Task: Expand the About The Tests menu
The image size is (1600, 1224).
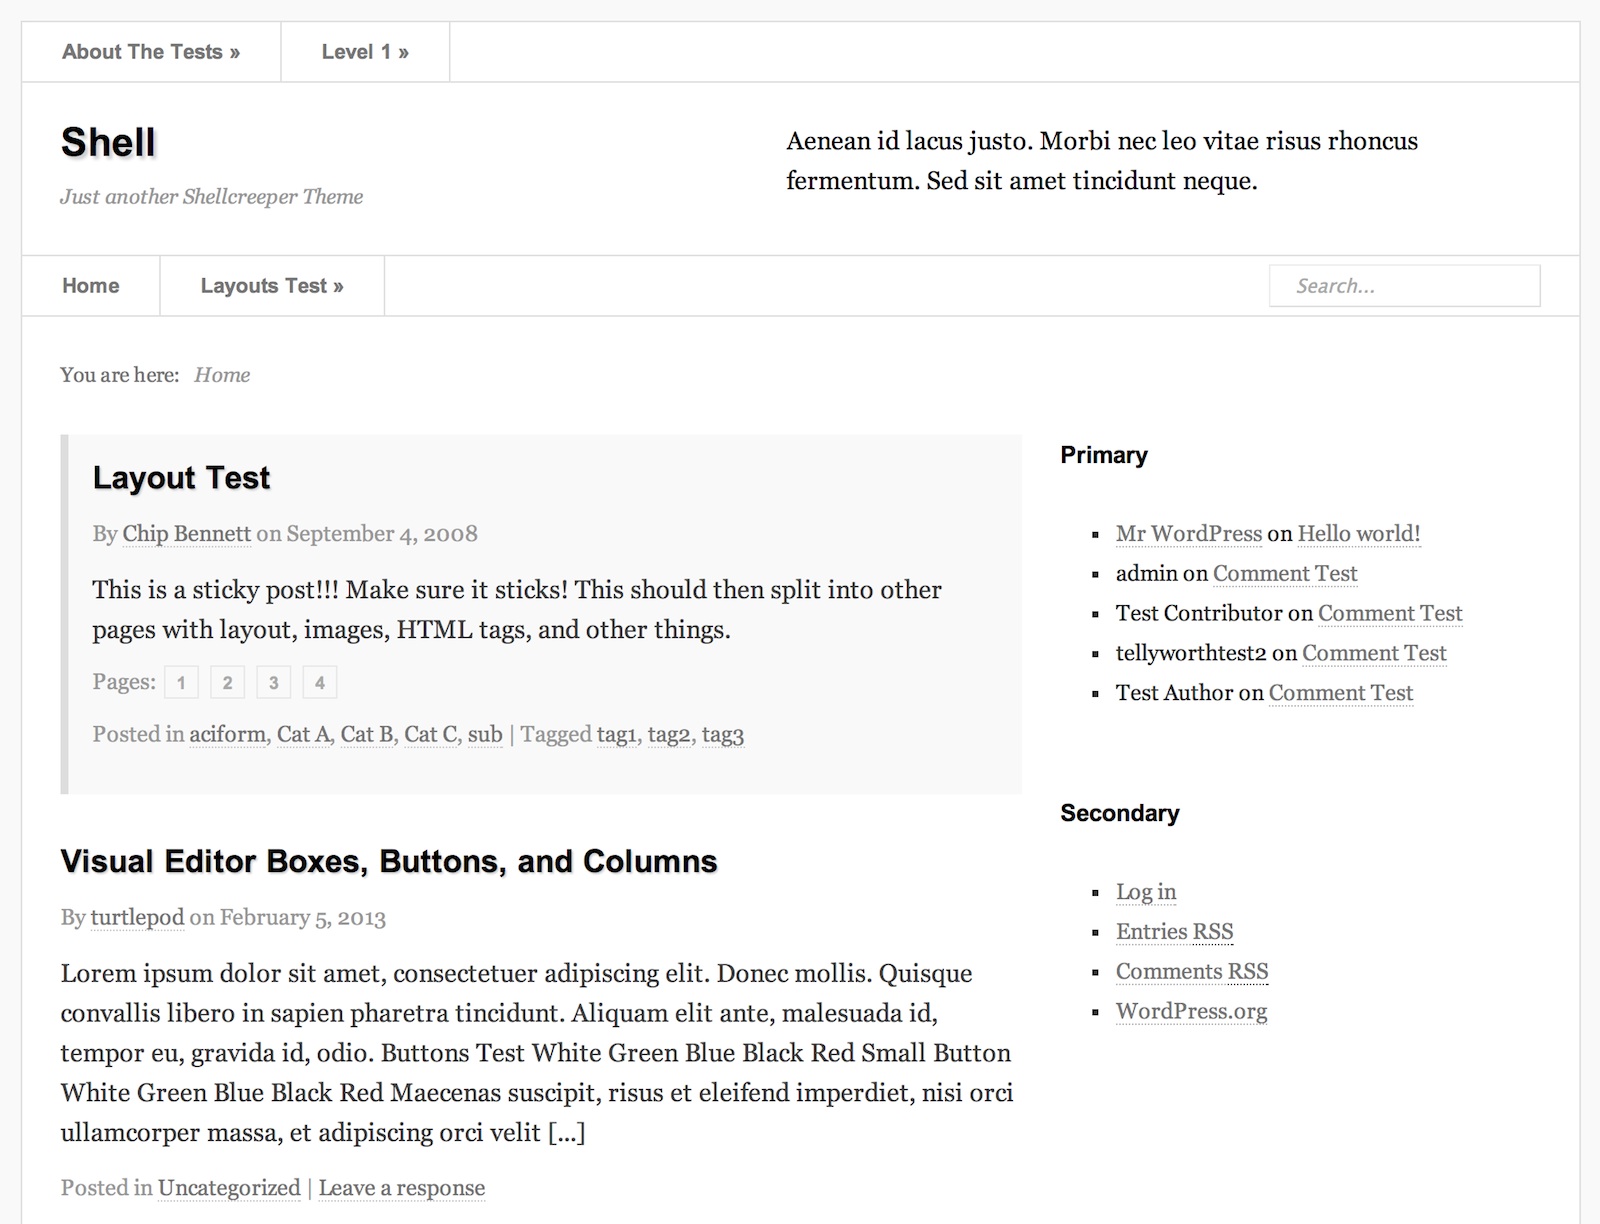Action: coord(151,52)
